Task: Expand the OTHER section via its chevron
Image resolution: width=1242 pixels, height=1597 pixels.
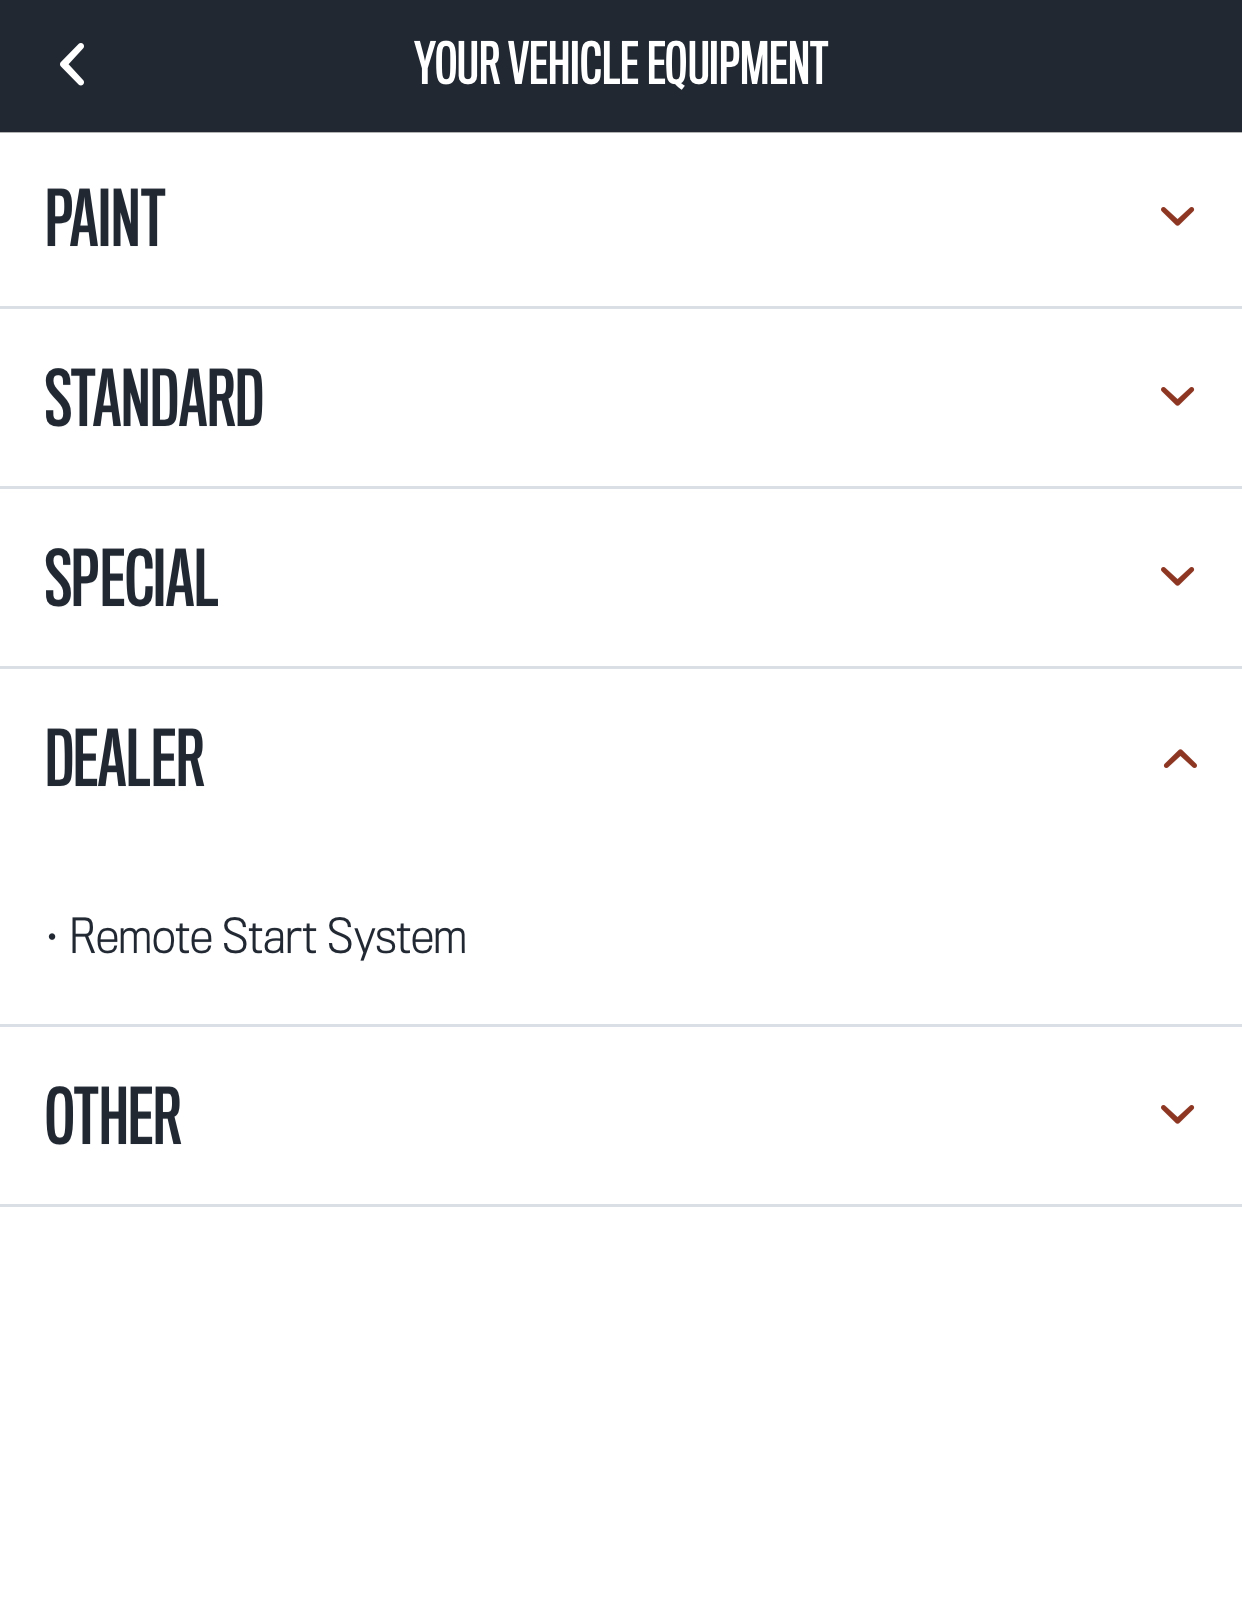Action: (1177, 1114)
